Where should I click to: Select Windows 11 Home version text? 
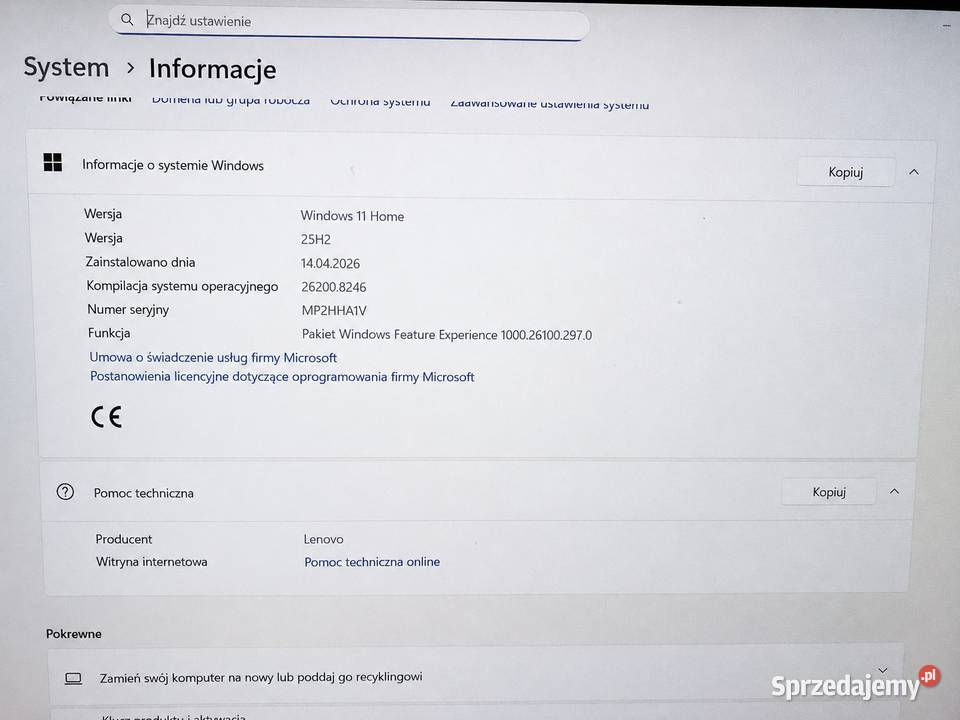[352, 216]
